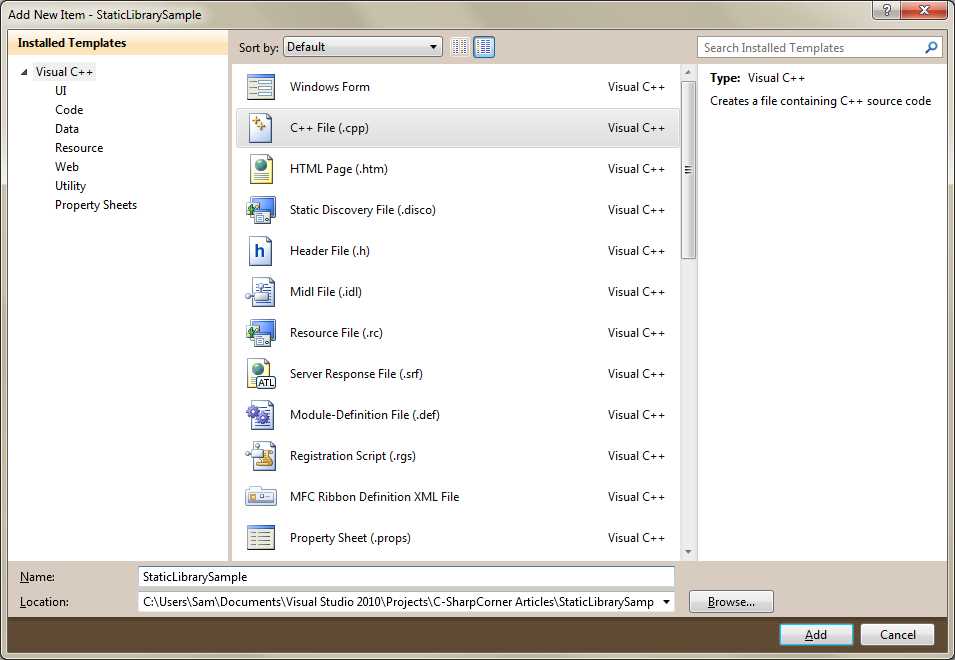Image resolution: width=955 pixels, height=660 pixels.
Task: Select 'Property Sheet (.props)' text
Action: 350,538
